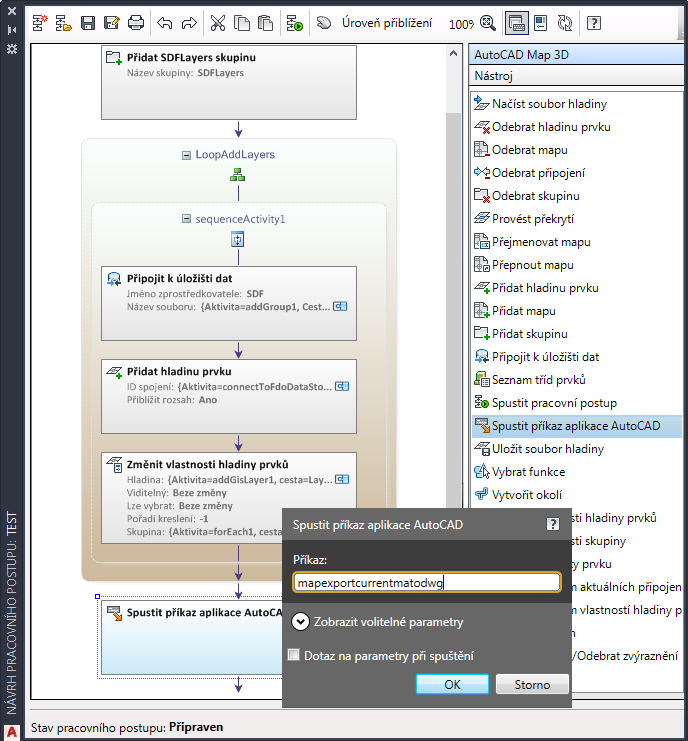
Task: Open binding for Hladina parameter
Action: (x=342, y=480)
